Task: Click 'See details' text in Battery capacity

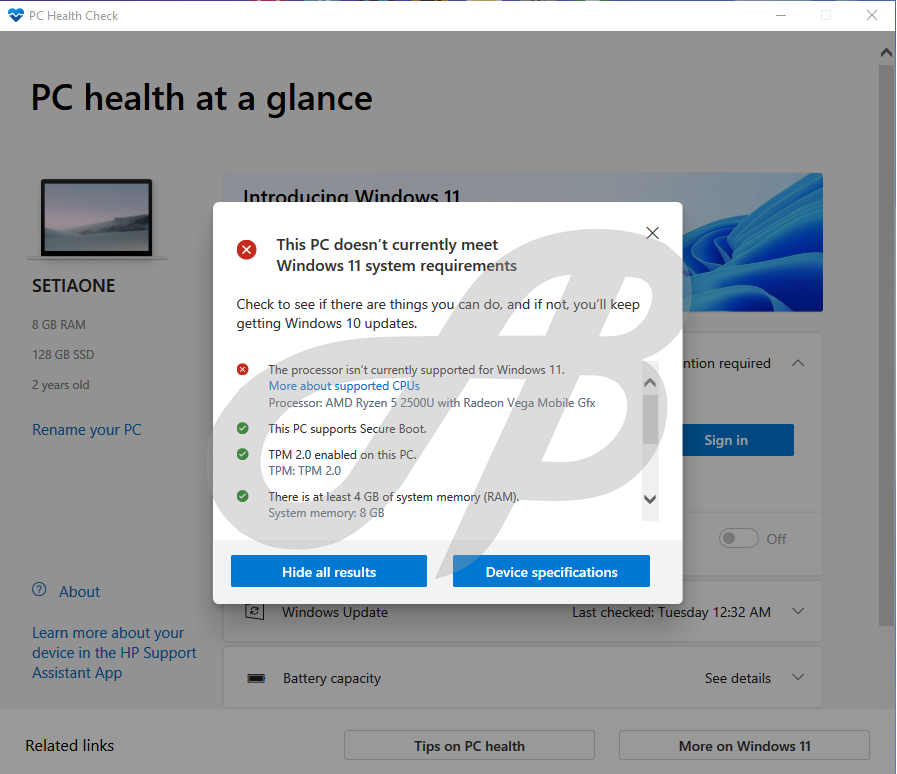Action: 737,678
